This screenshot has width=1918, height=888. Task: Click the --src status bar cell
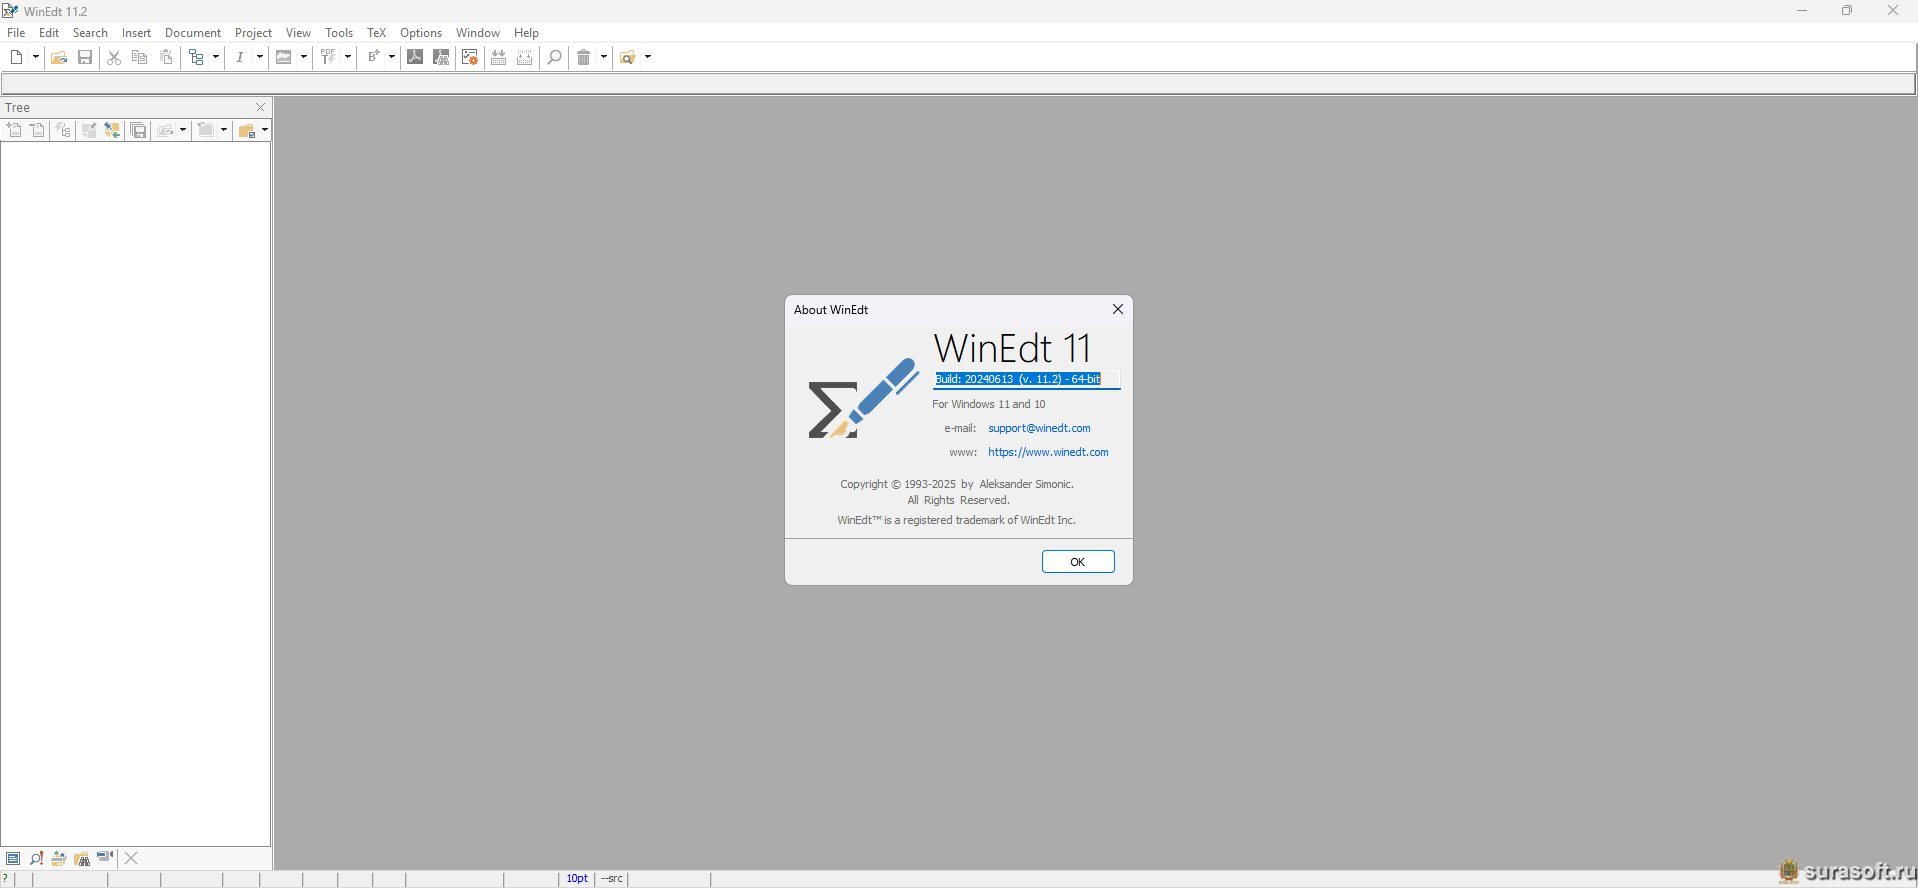(x=613, y=879)
